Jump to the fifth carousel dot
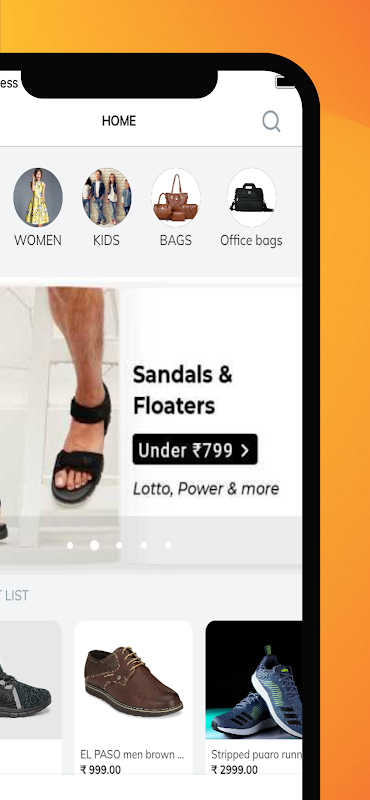370x800 pixels. [x=168, y=545]
